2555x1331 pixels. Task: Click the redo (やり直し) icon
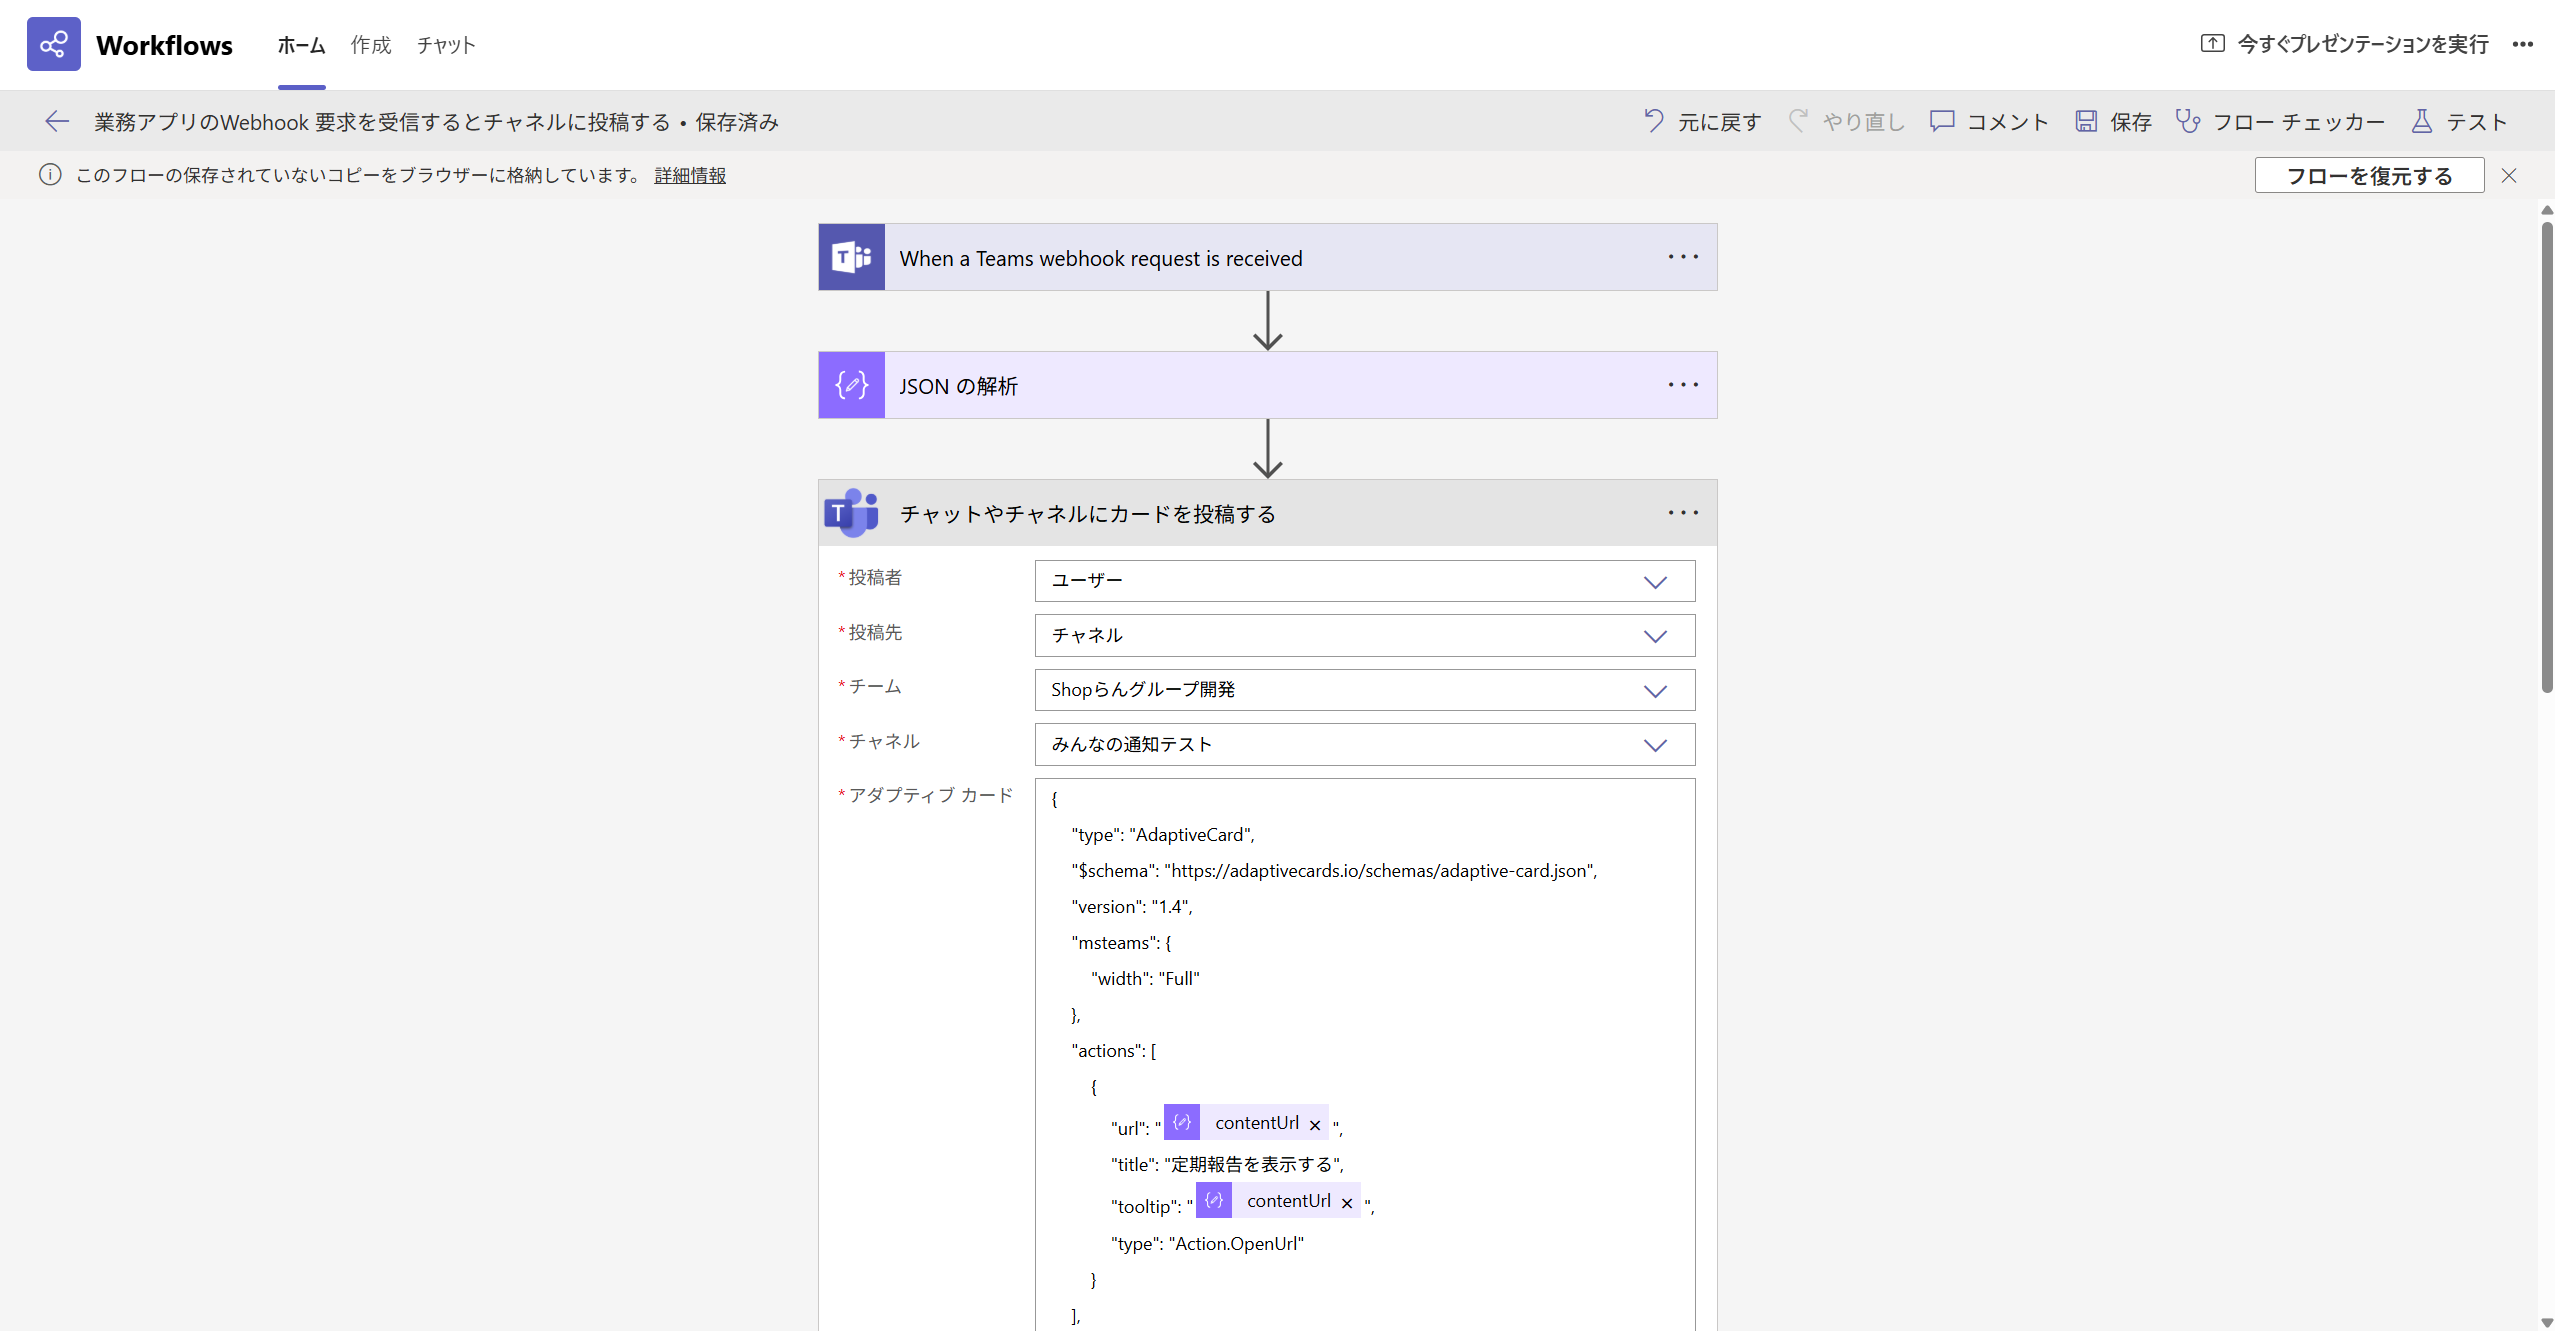point(1798,121)
